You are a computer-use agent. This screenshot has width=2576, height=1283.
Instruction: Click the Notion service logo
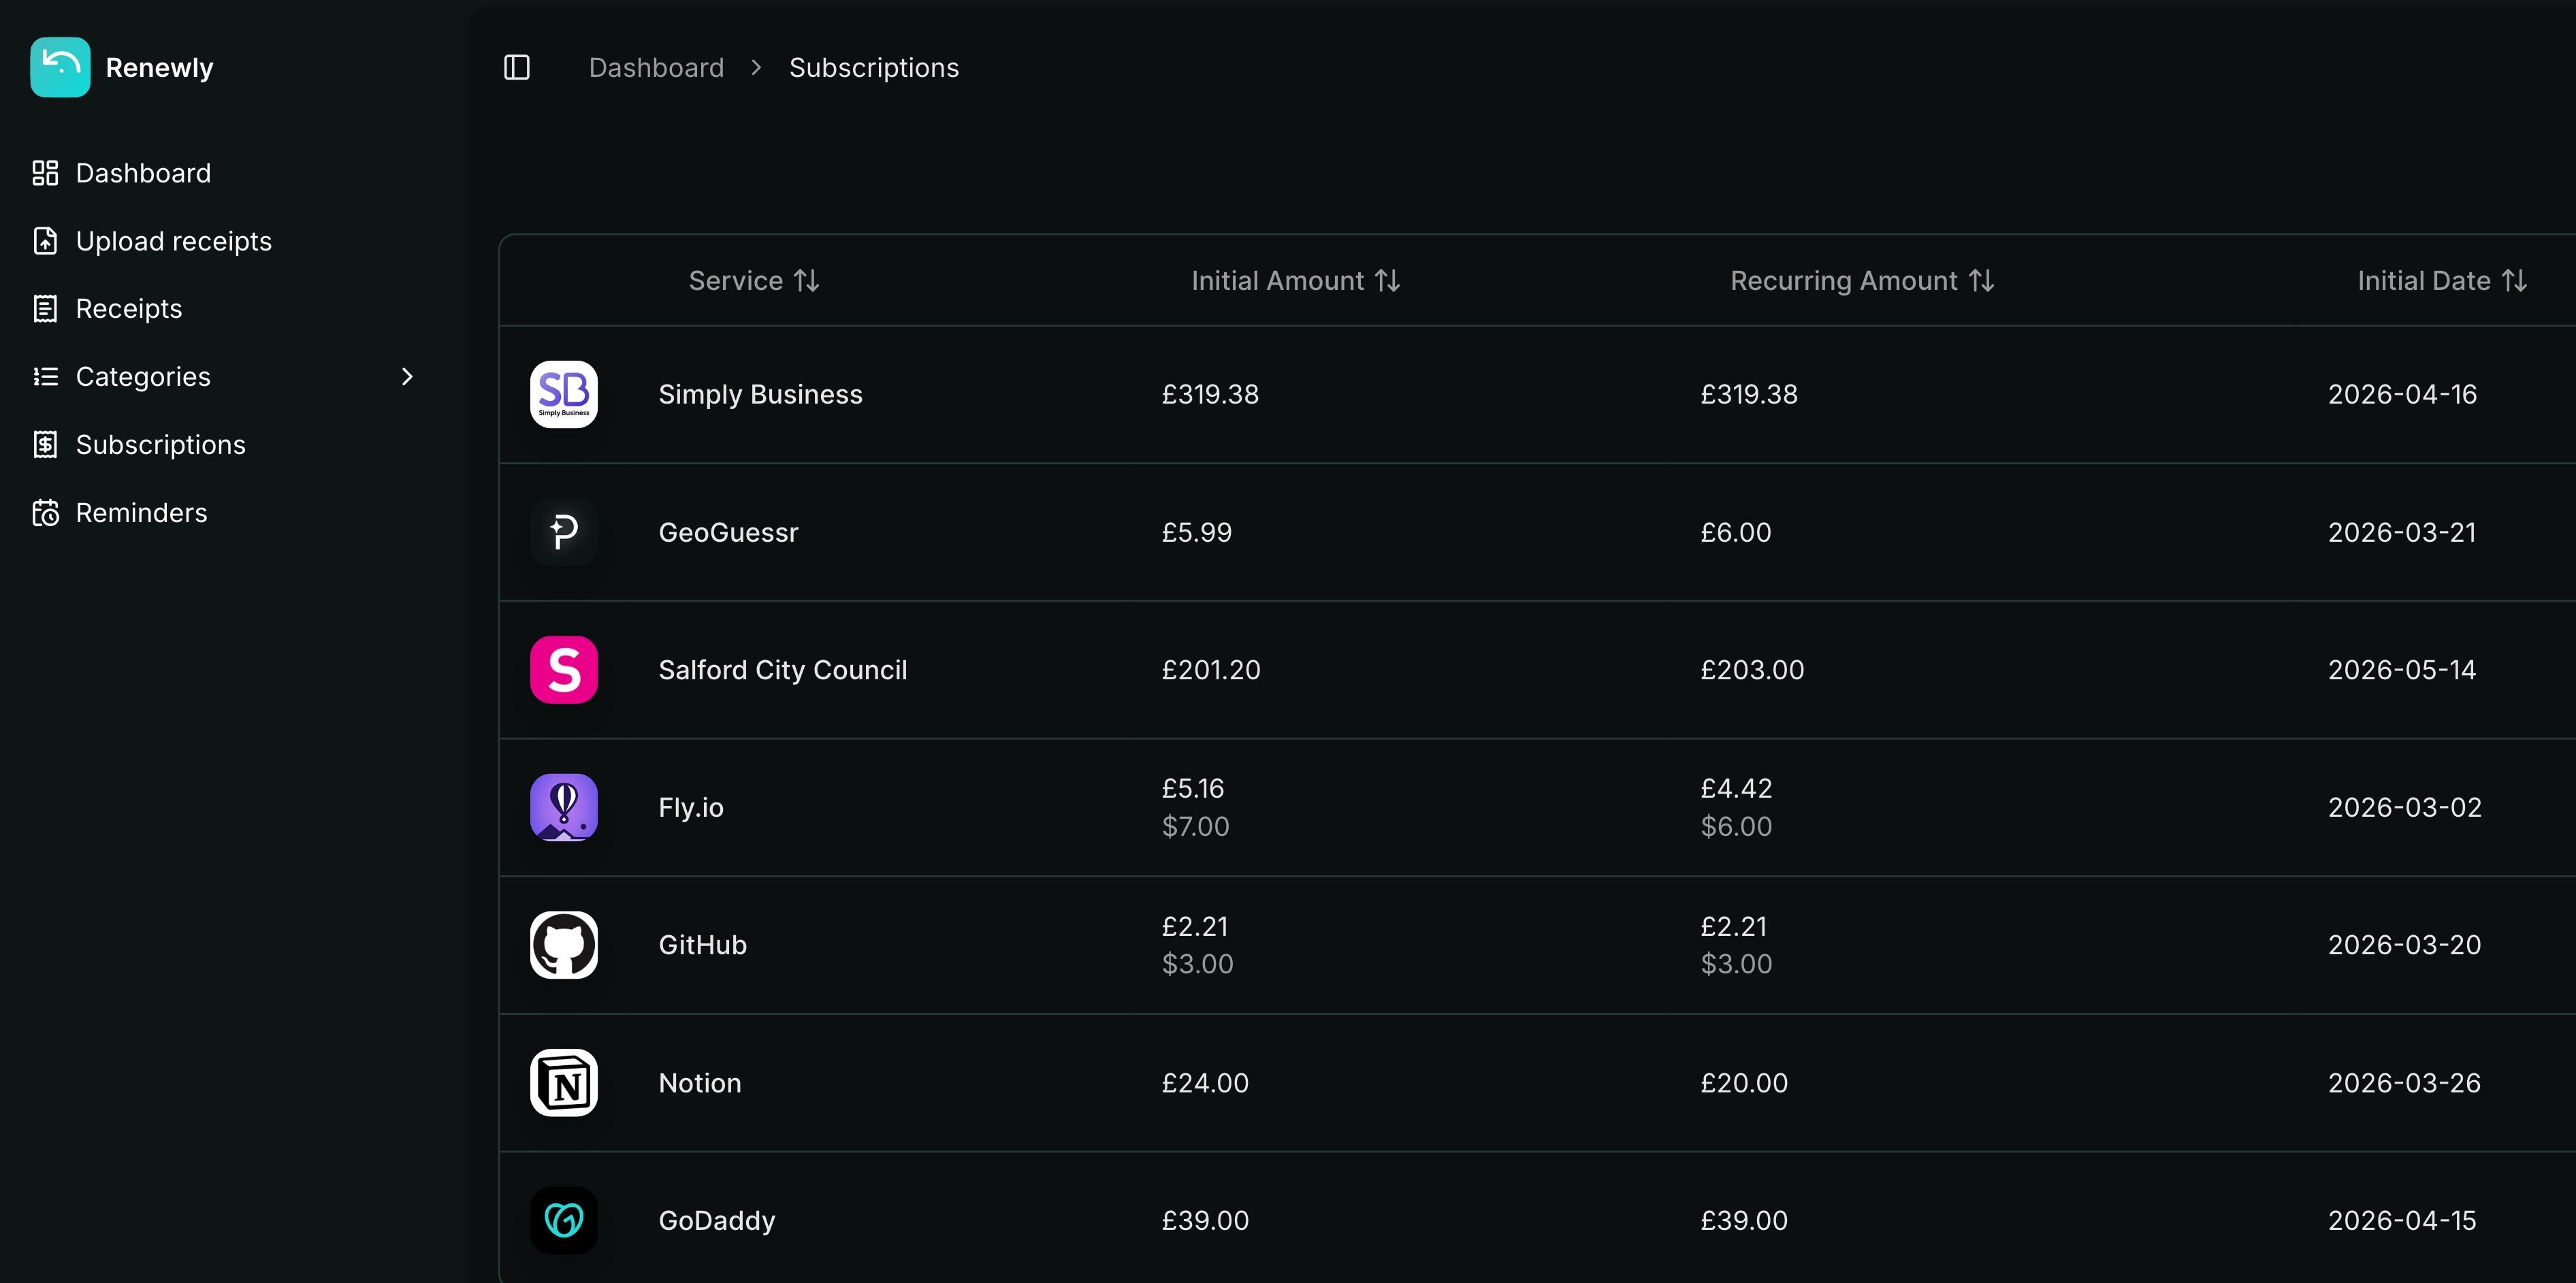pos(563,1082)
